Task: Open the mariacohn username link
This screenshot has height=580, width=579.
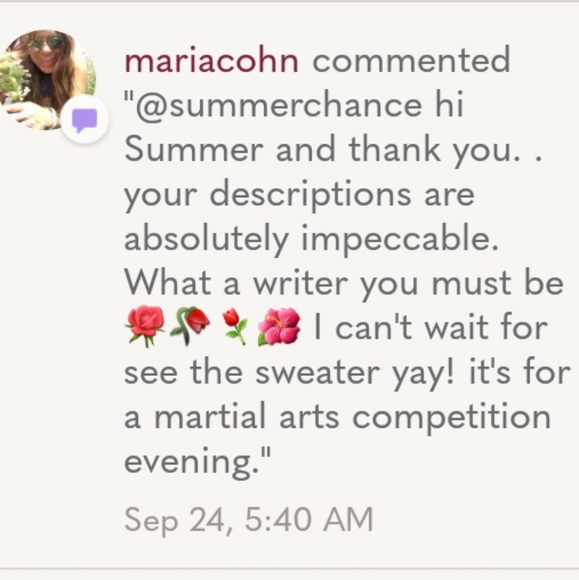Action: click(211, 60)
